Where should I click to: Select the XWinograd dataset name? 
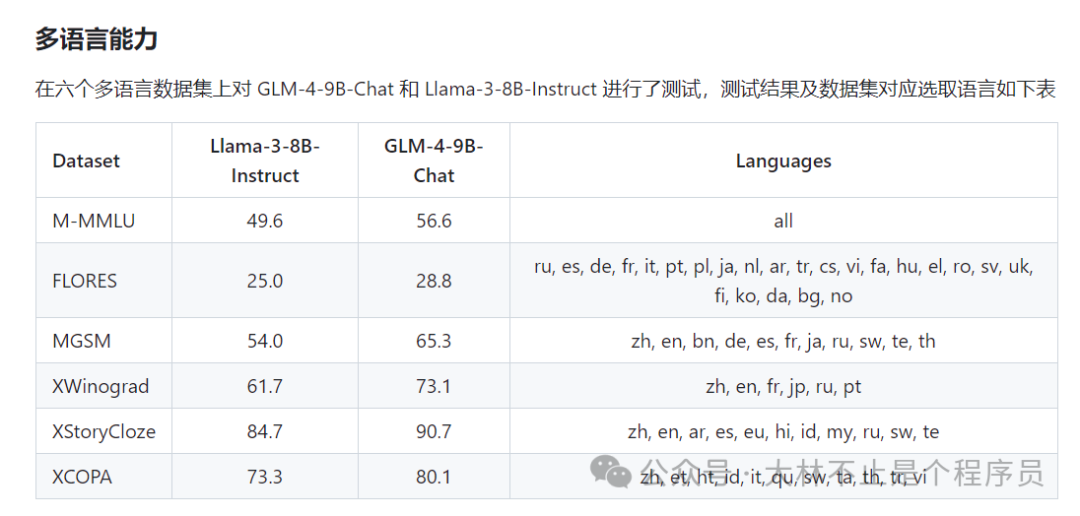click(98, 386)
